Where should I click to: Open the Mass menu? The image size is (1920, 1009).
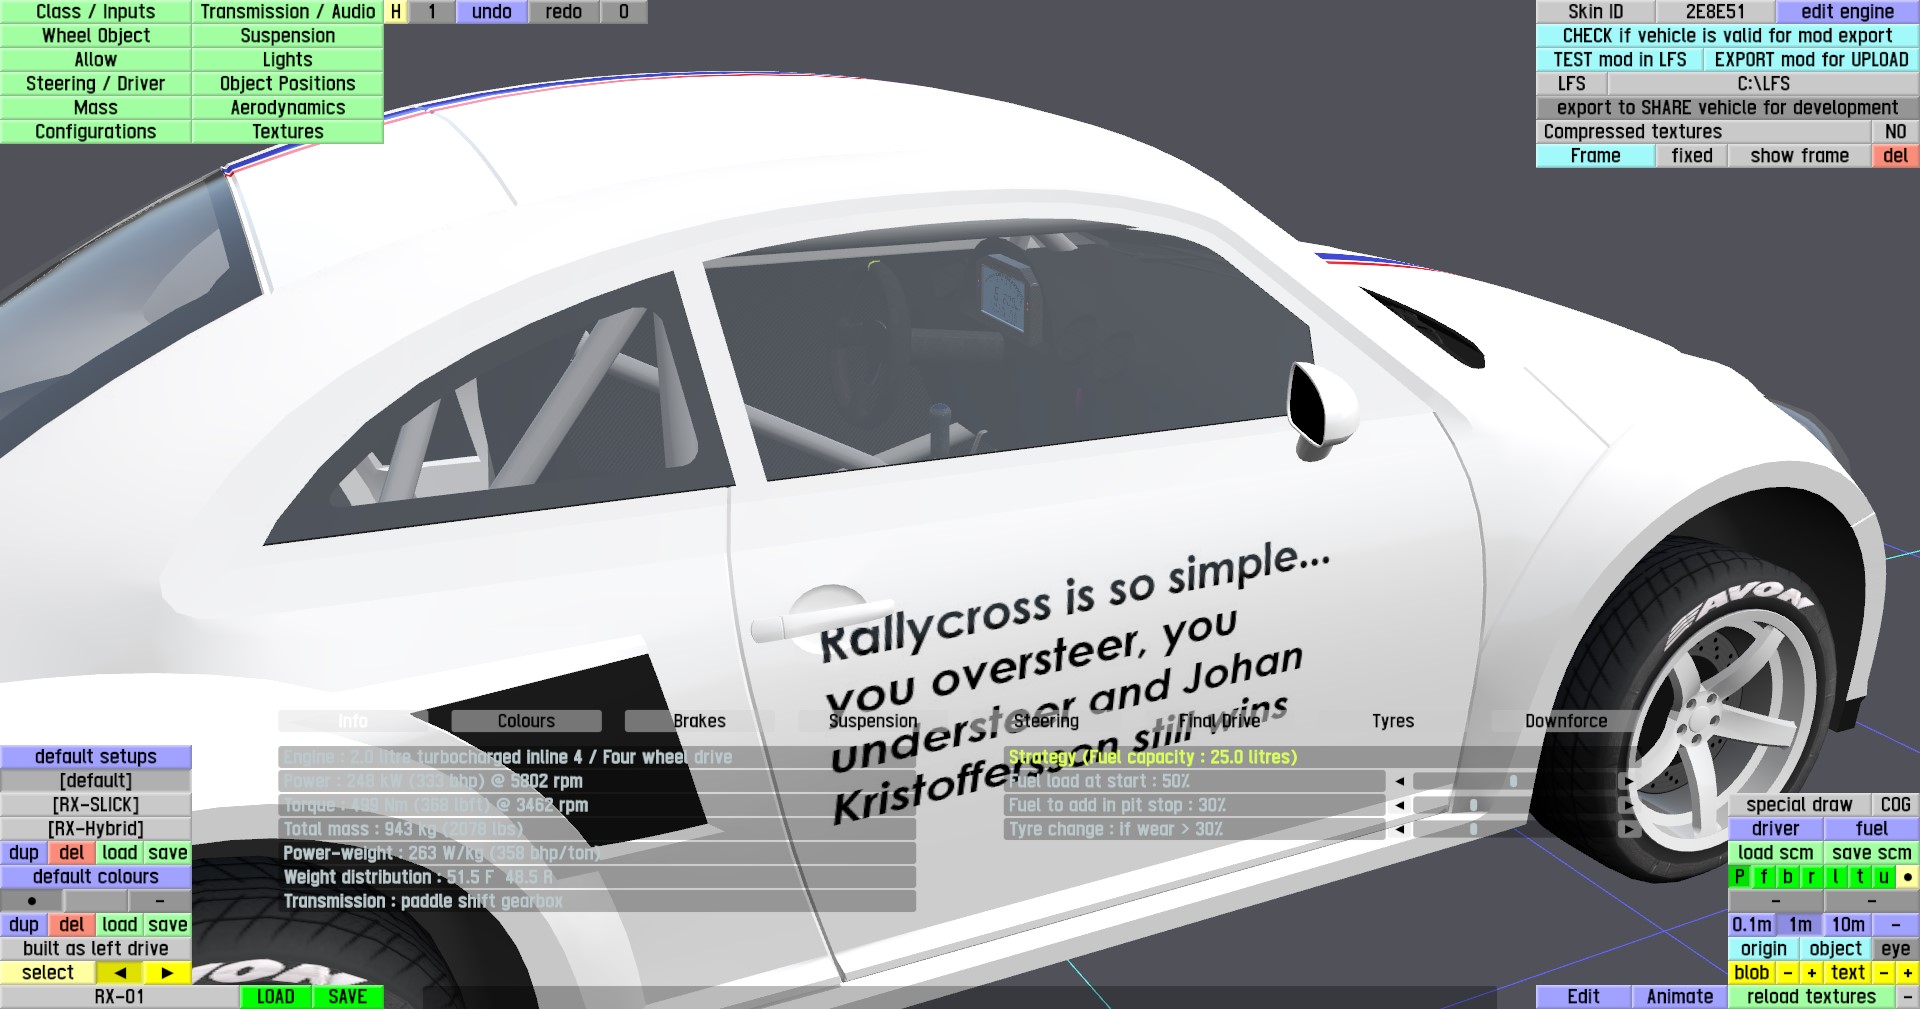coord(96,108)
